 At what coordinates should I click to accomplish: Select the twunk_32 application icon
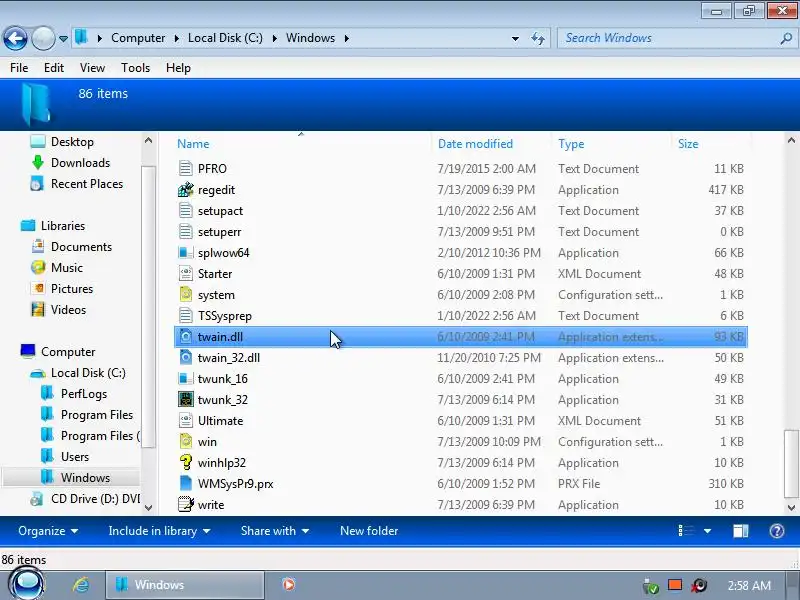186,399
